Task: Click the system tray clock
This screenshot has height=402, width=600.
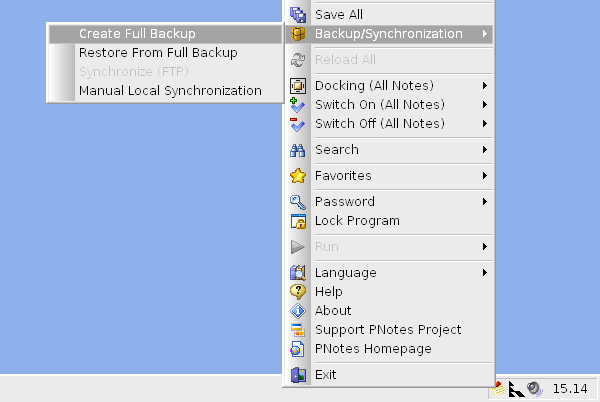Action: point(572,388)
